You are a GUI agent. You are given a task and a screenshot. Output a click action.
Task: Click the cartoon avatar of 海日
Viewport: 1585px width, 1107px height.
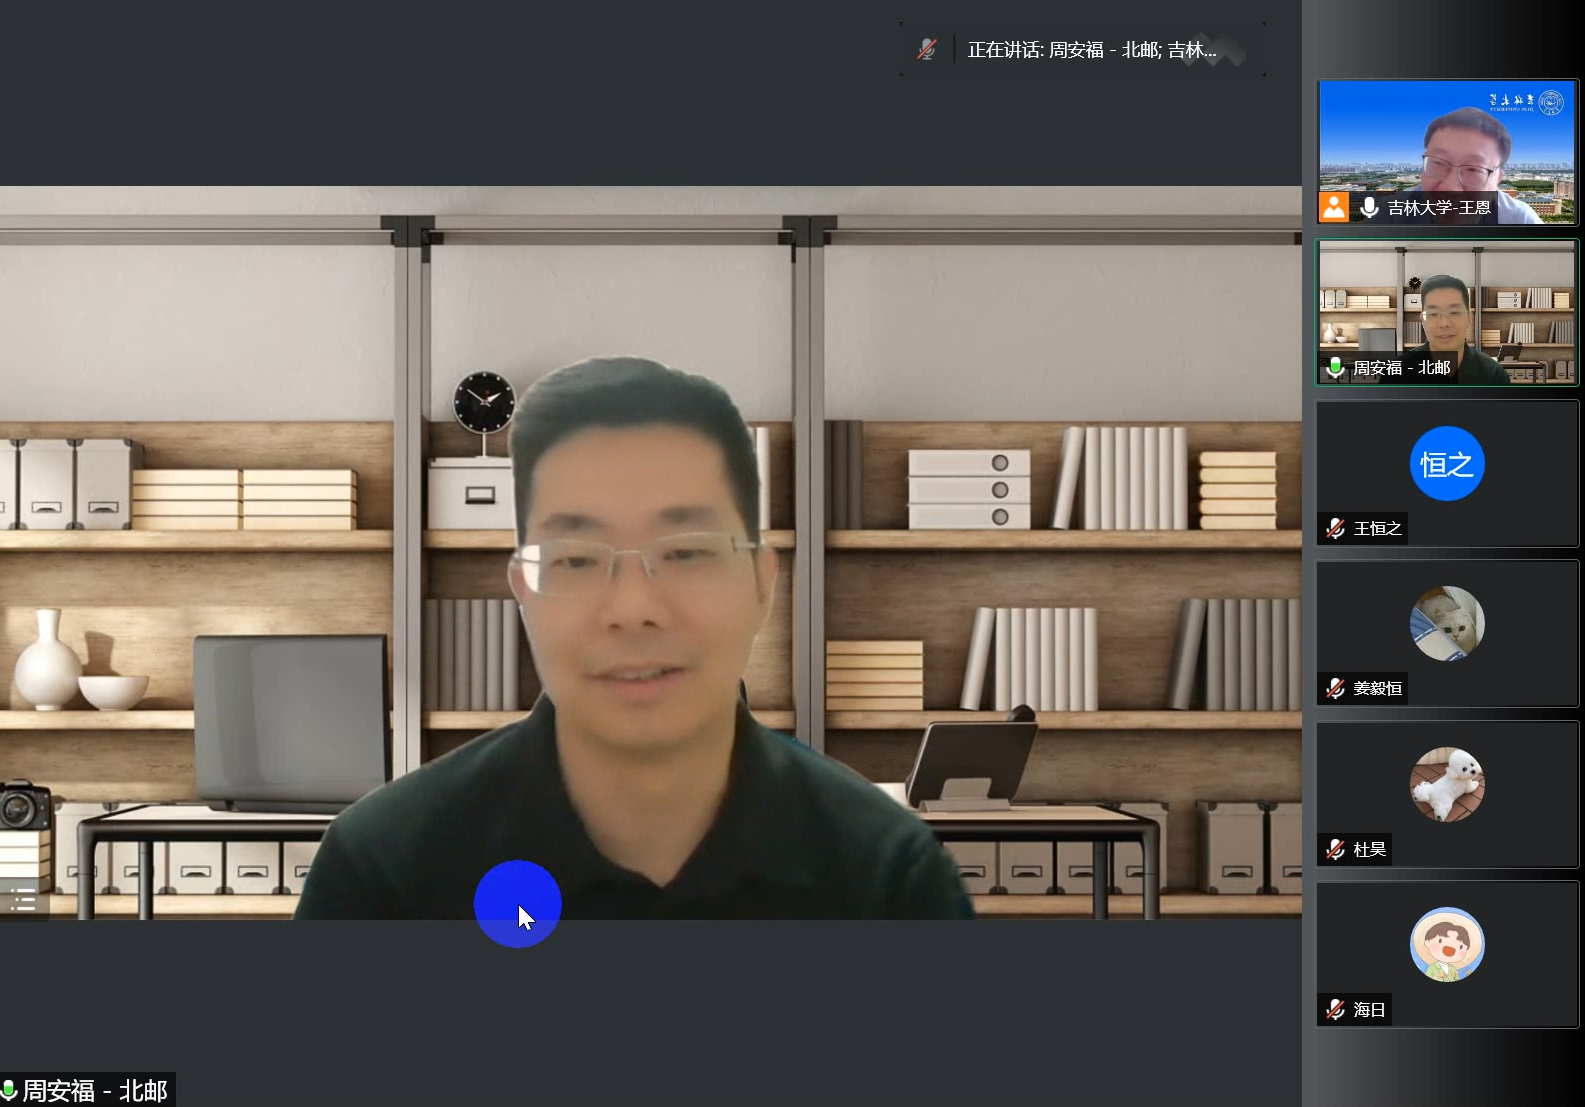coord(1446,945)
